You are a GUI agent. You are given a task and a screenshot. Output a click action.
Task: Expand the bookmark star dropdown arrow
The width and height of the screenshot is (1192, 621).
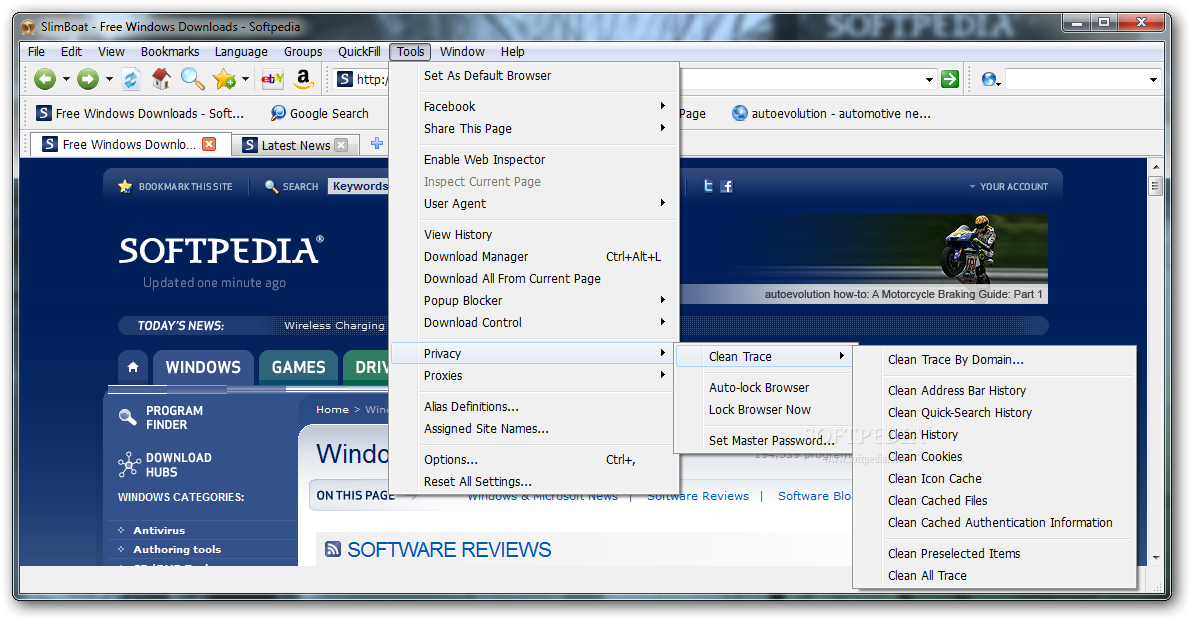click(245, 79)
